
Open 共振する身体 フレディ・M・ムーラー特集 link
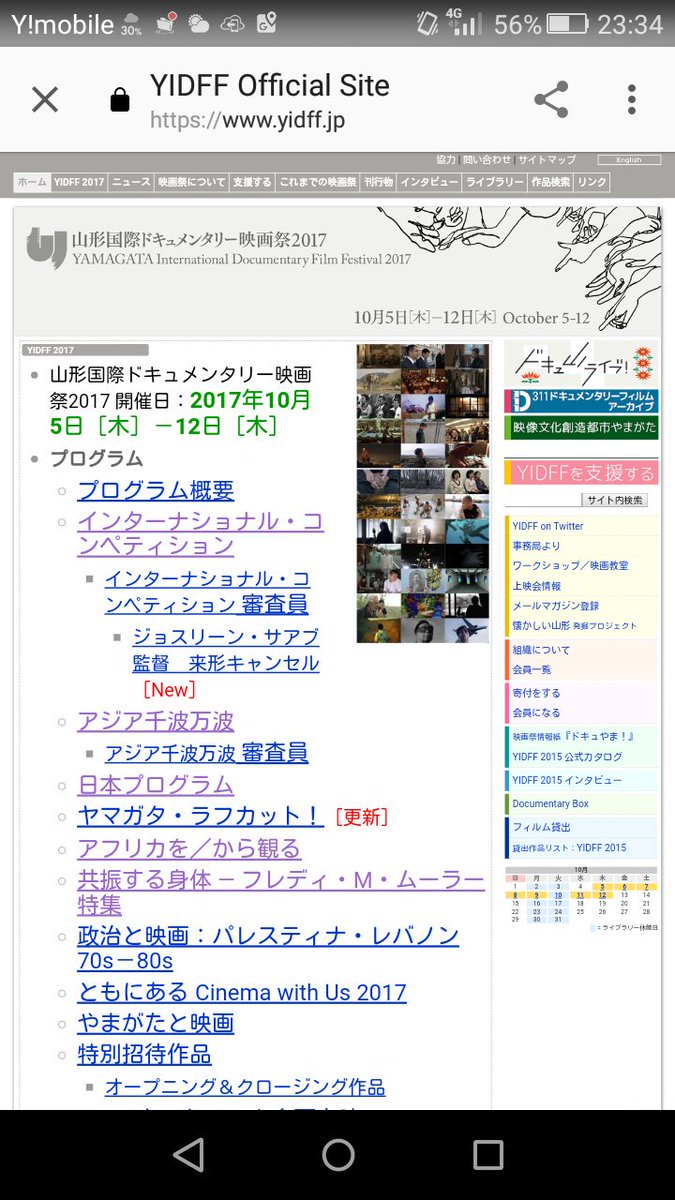click(x=280, y=892)
